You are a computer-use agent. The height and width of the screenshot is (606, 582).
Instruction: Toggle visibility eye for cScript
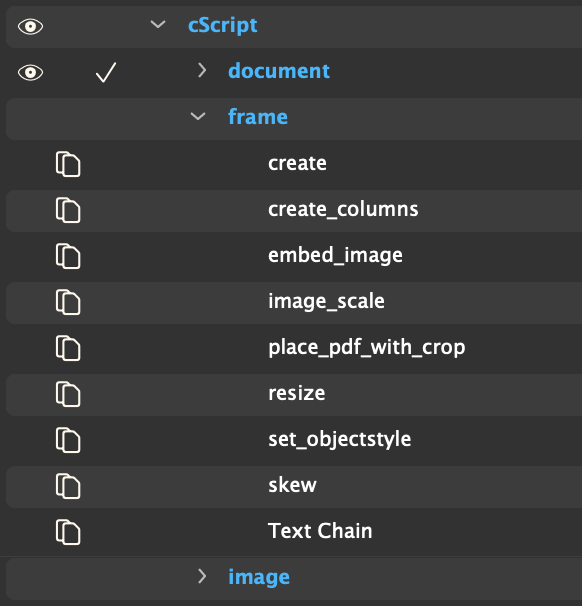[31, 27]
